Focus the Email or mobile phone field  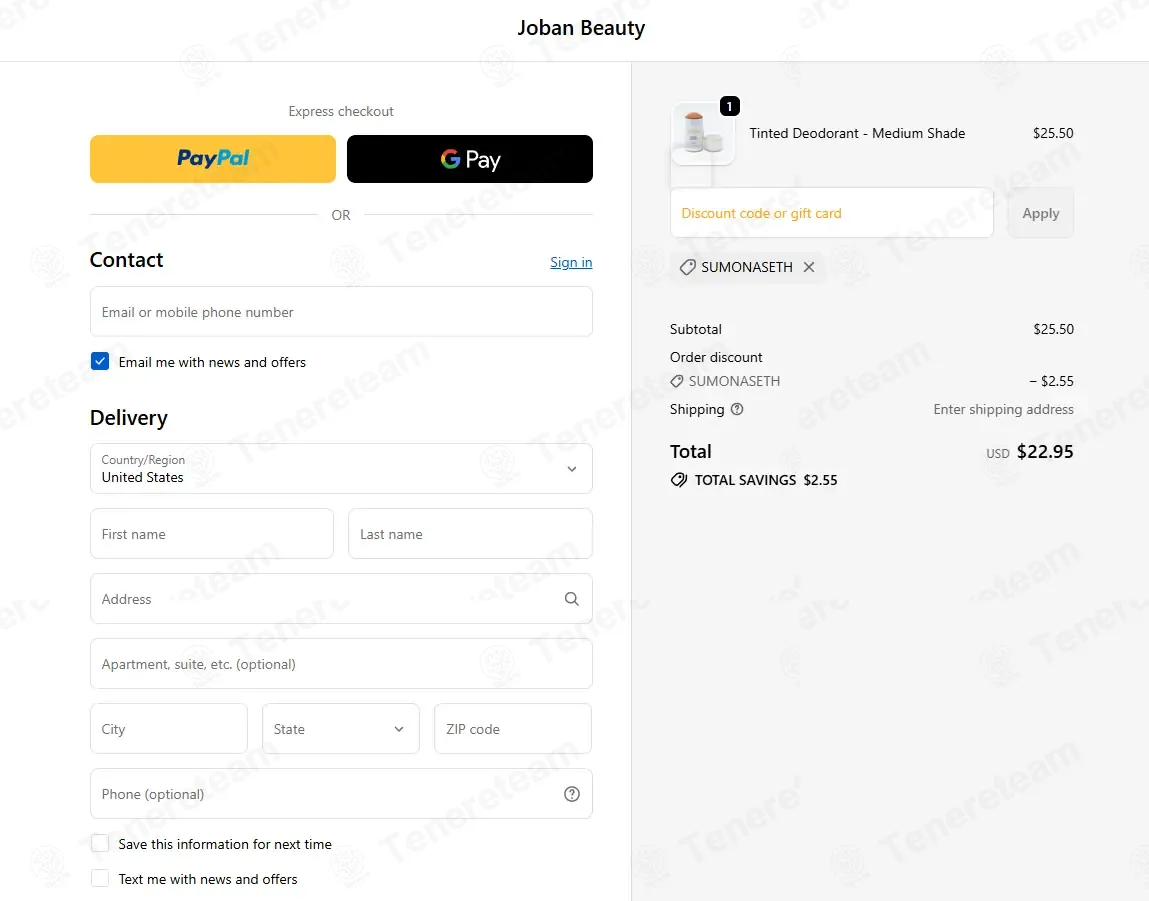pyautogui.click(x=341, y=312)
